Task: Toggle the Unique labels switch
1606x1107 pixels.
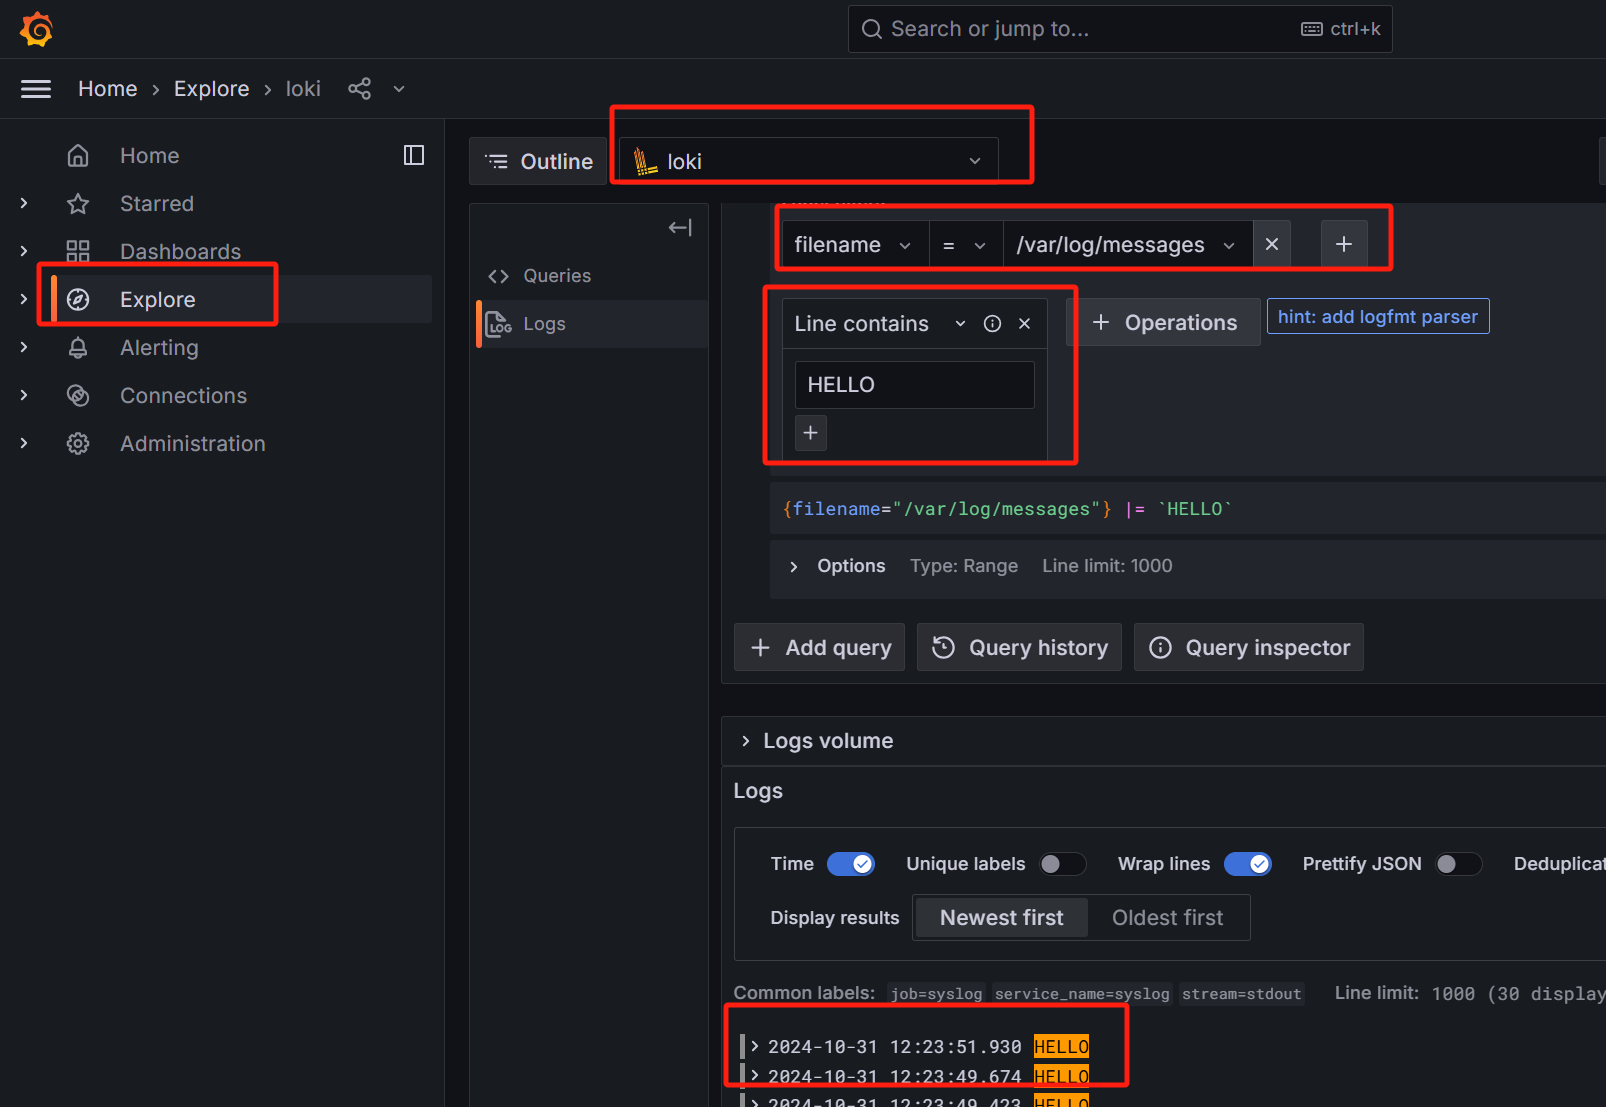Action: click(1062, 864)
